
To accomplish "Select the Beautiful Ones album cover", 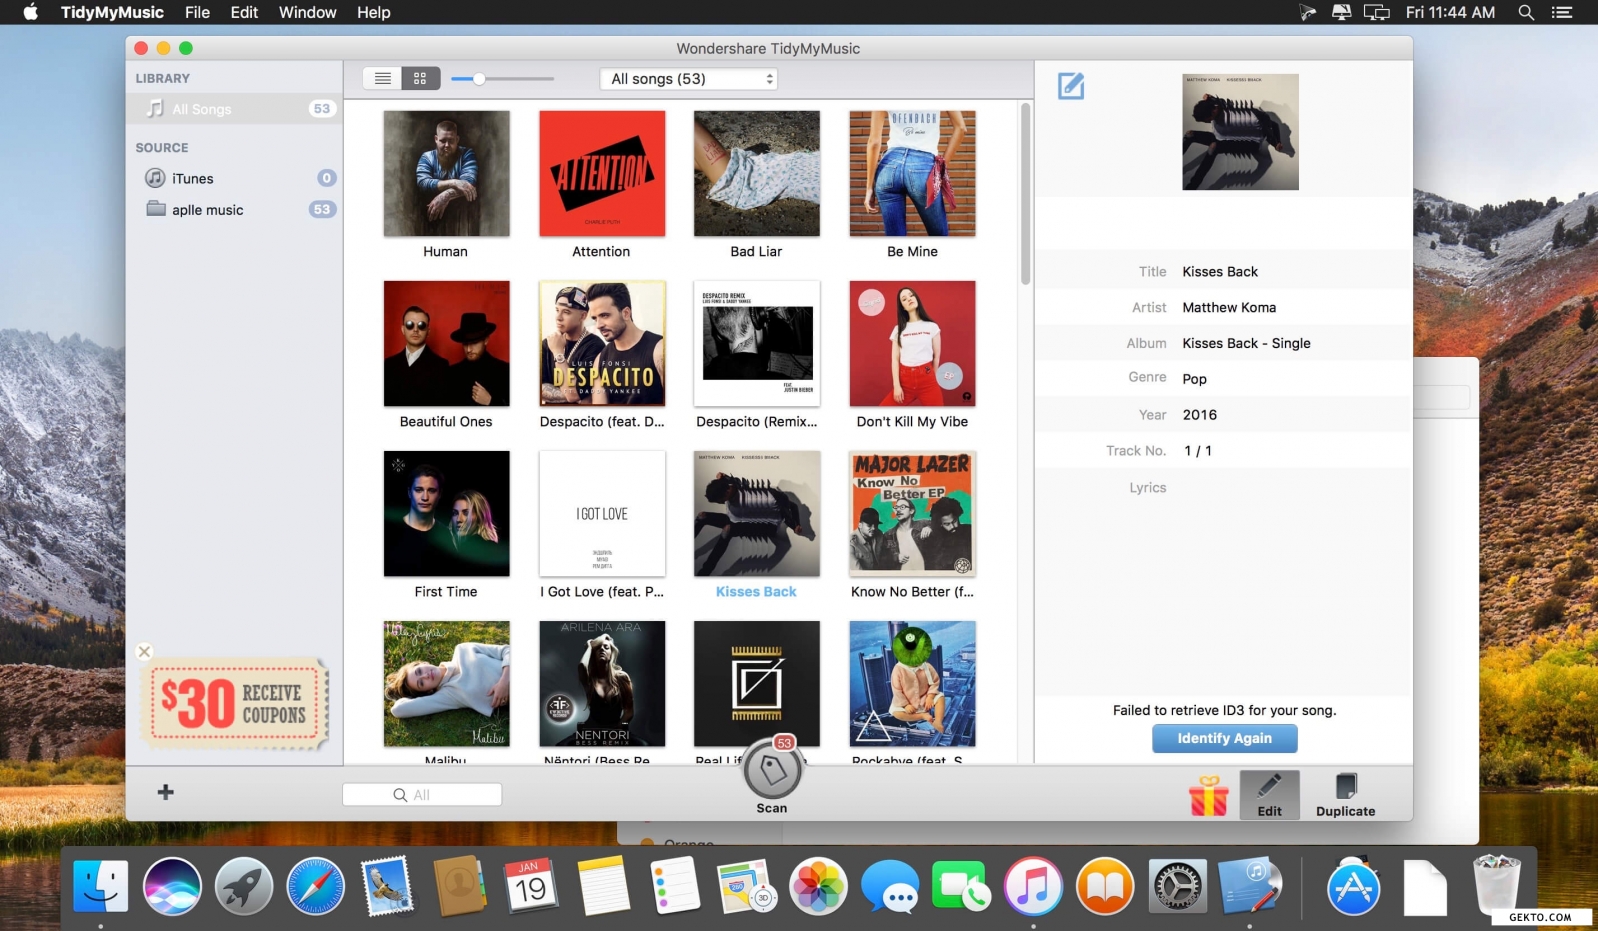I will click(x=446, y=343).
